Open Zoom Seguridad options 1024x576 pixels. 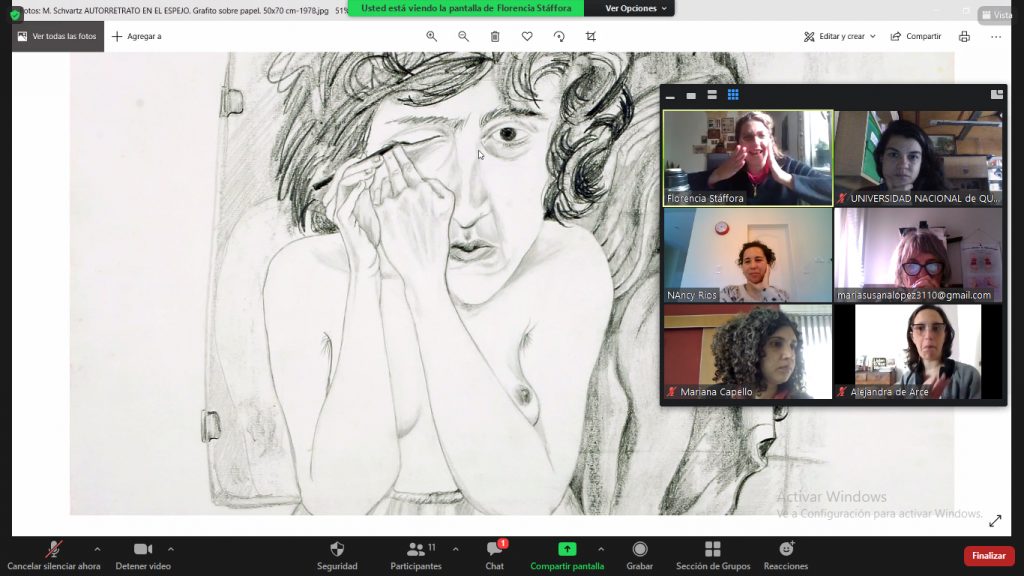(x=337, y=555)
